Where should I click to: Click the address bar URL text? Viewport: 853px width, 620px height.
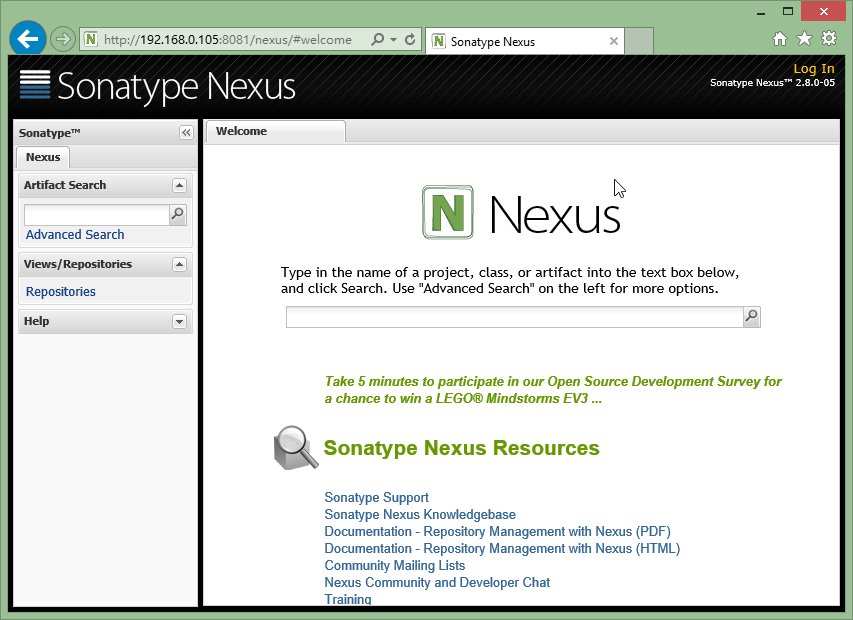228,40
